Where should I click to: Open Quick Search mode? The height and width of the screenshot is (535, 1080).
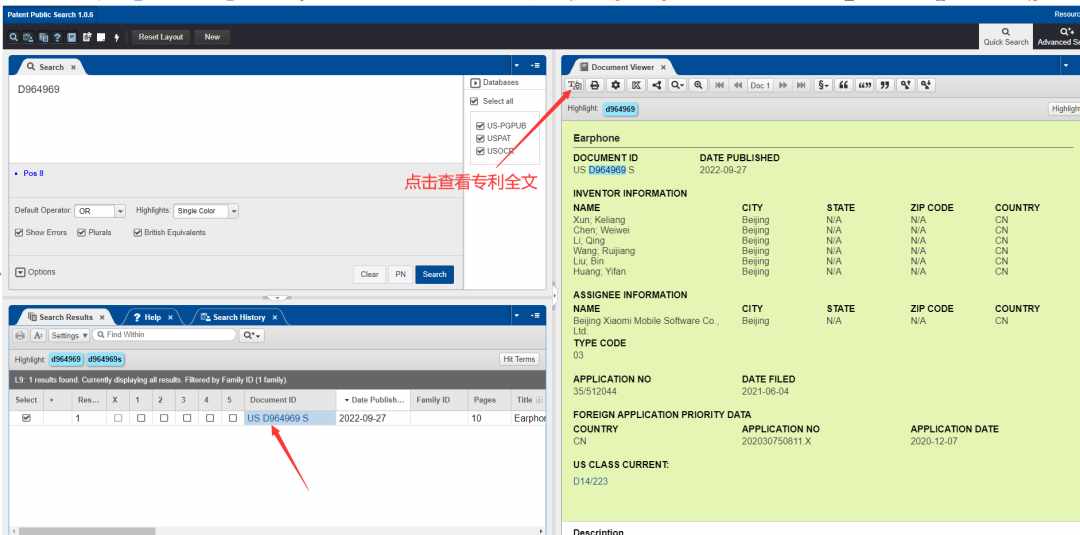click(1006, 36)
